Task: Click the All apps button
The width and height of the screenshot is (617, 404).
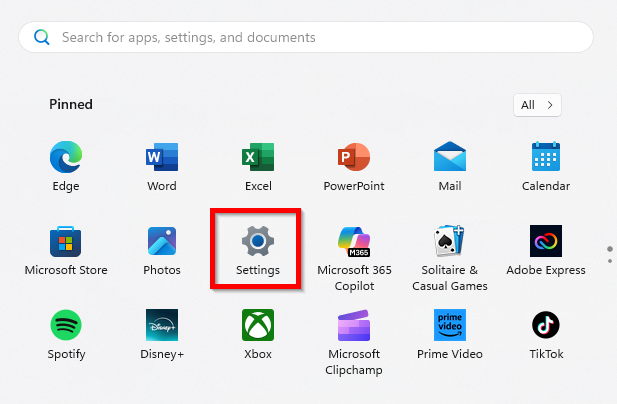Action: pos(537,105)
